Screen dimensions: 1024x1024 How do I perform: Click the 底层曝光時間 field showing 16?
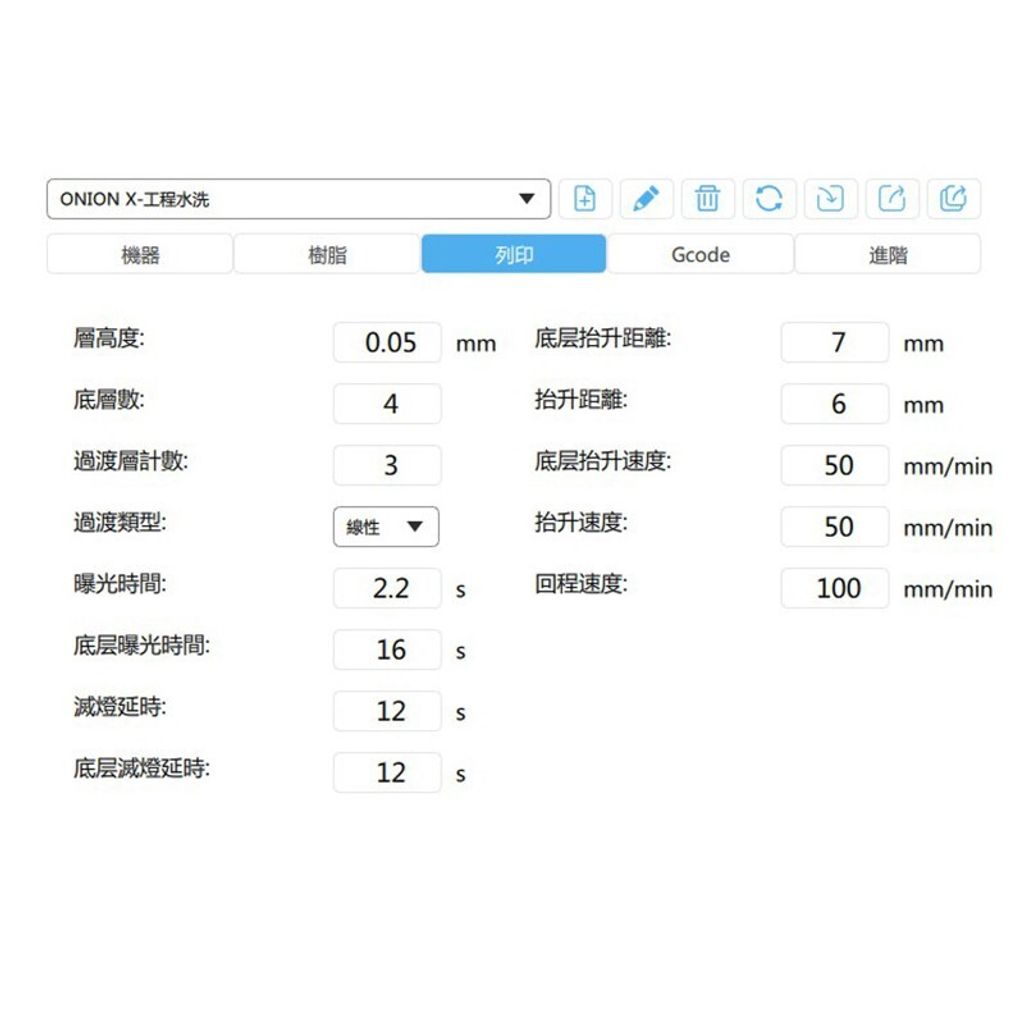click(x=387, y=649)
